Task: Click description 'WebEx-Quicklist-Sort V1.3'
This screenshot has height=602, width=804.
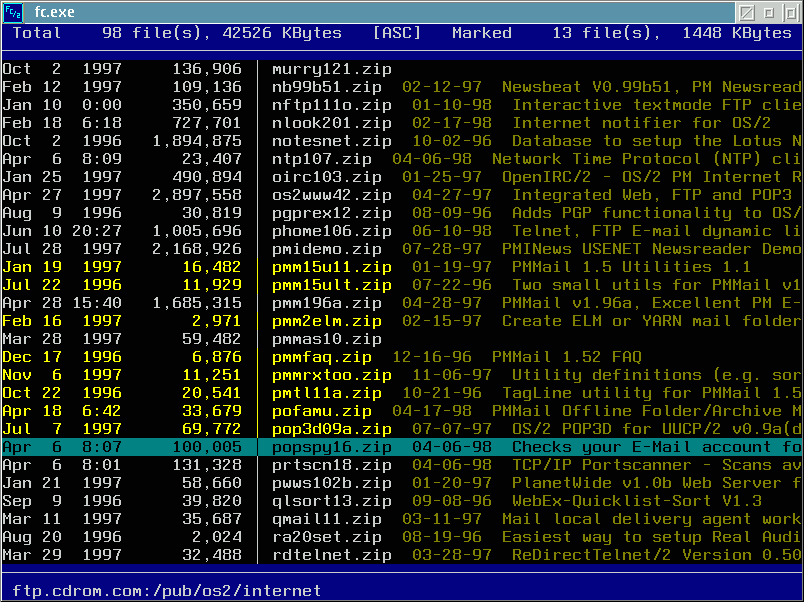Action: 637,501
